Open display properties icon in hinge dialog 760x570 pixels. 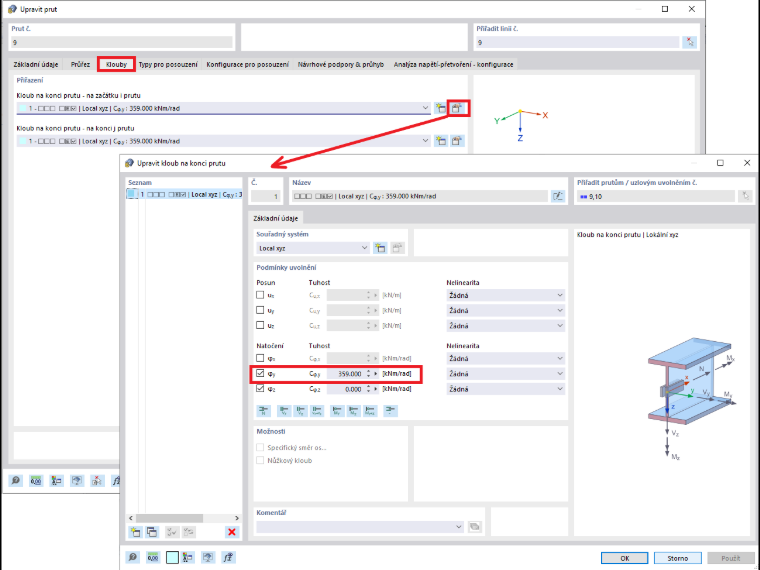[188, 557]
